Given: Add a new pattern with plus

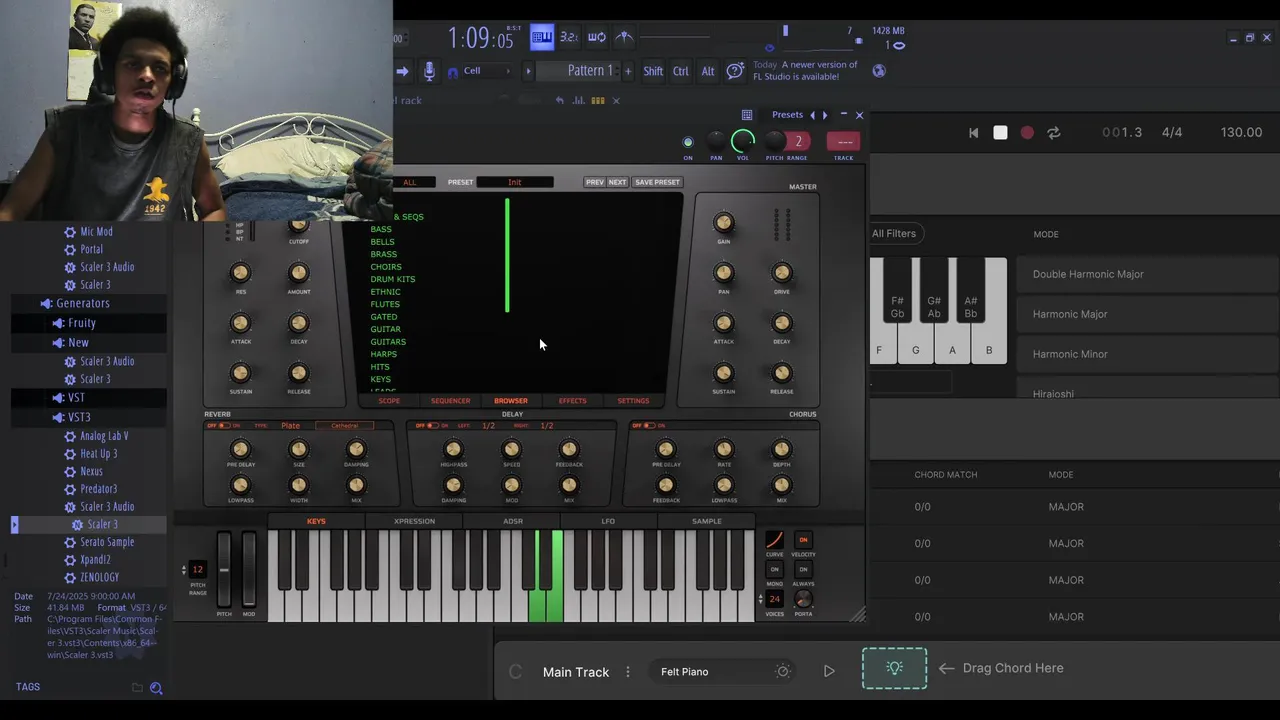Looking at the screenshot, I should click(x=628, y=71).
